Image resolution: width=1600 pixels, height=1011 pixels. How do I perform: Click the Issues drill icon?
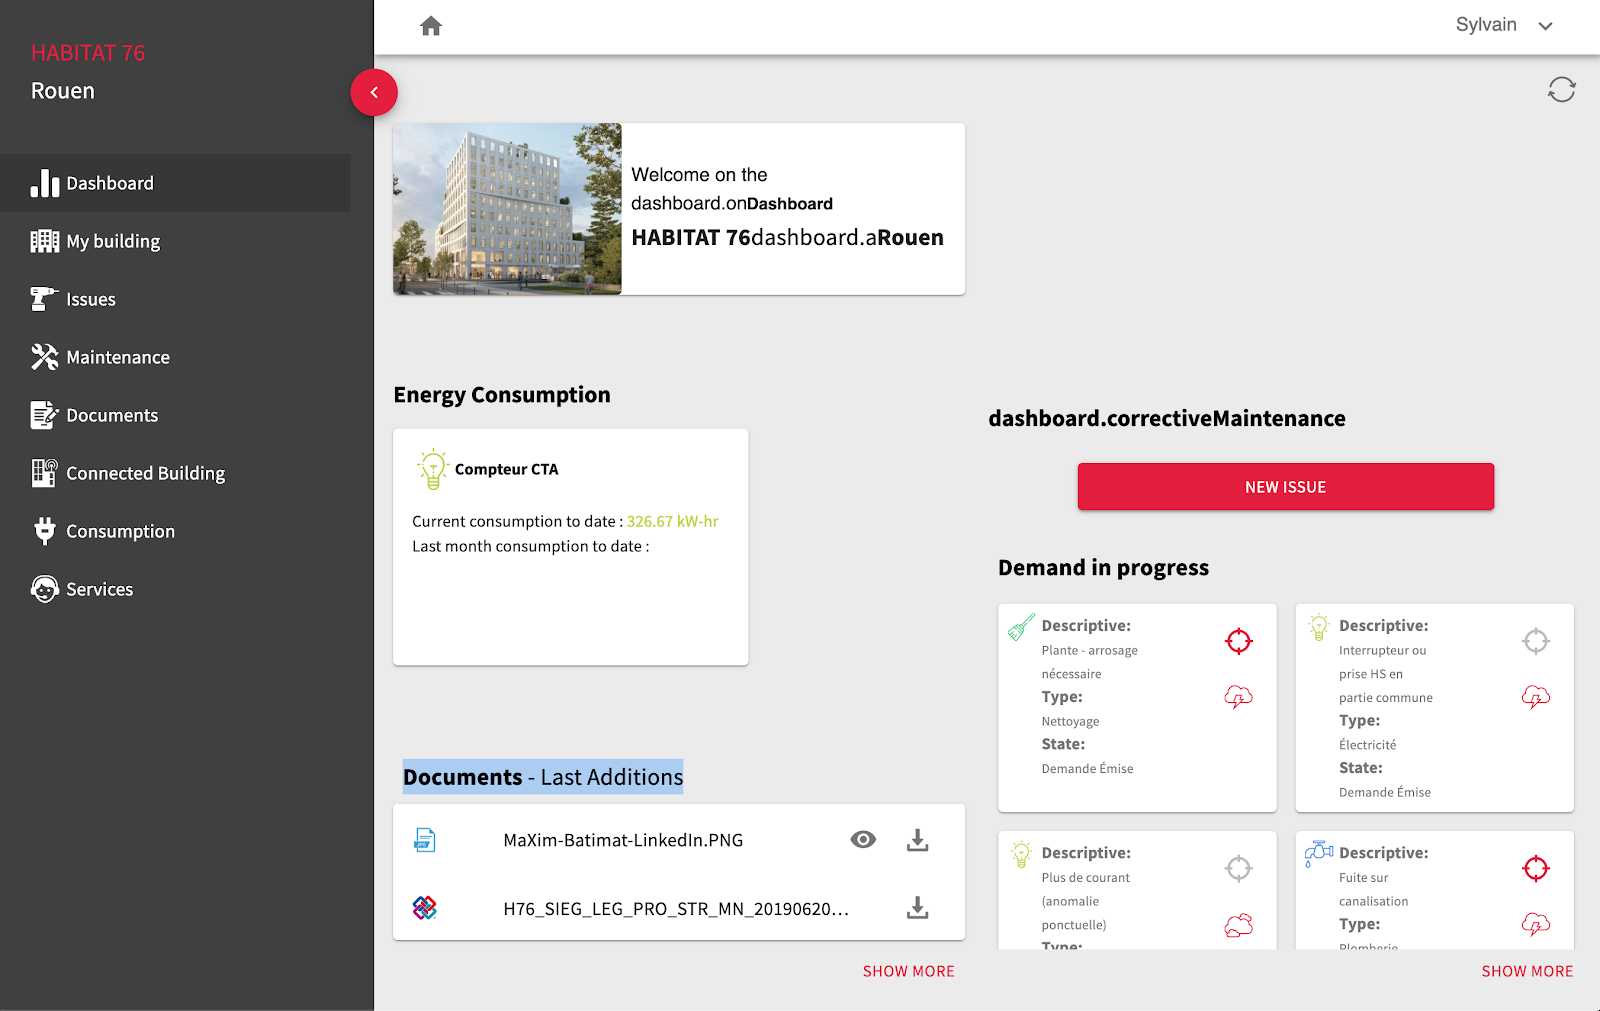(x=45, y=299)
